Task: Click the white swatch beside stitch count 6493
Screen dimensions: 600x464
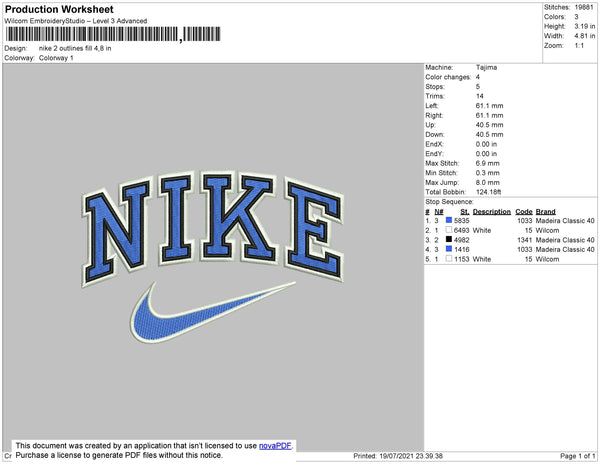Action: [x=449, y=230]
